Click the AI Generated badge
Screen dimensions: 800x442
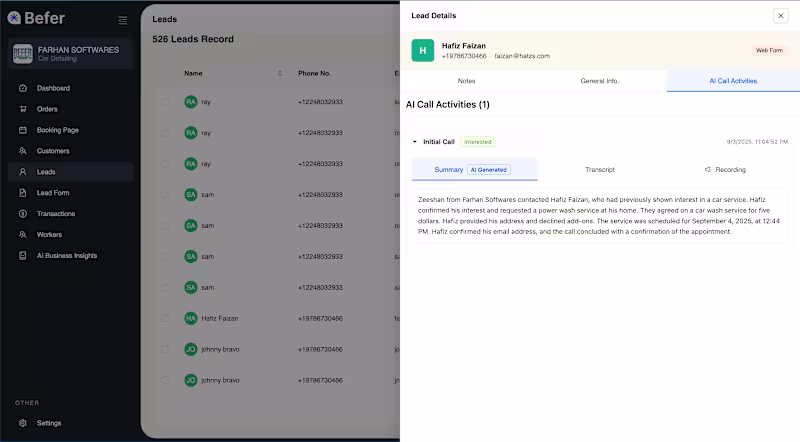coord(489,169)
